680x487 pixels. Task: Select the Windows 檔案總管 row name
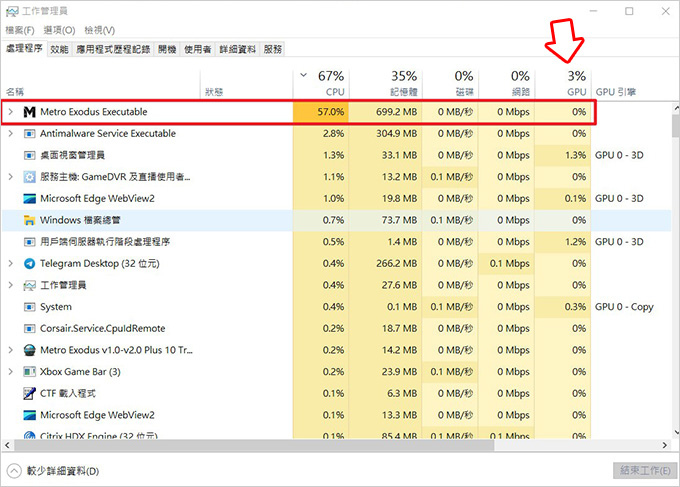click(x=80, y=220)
